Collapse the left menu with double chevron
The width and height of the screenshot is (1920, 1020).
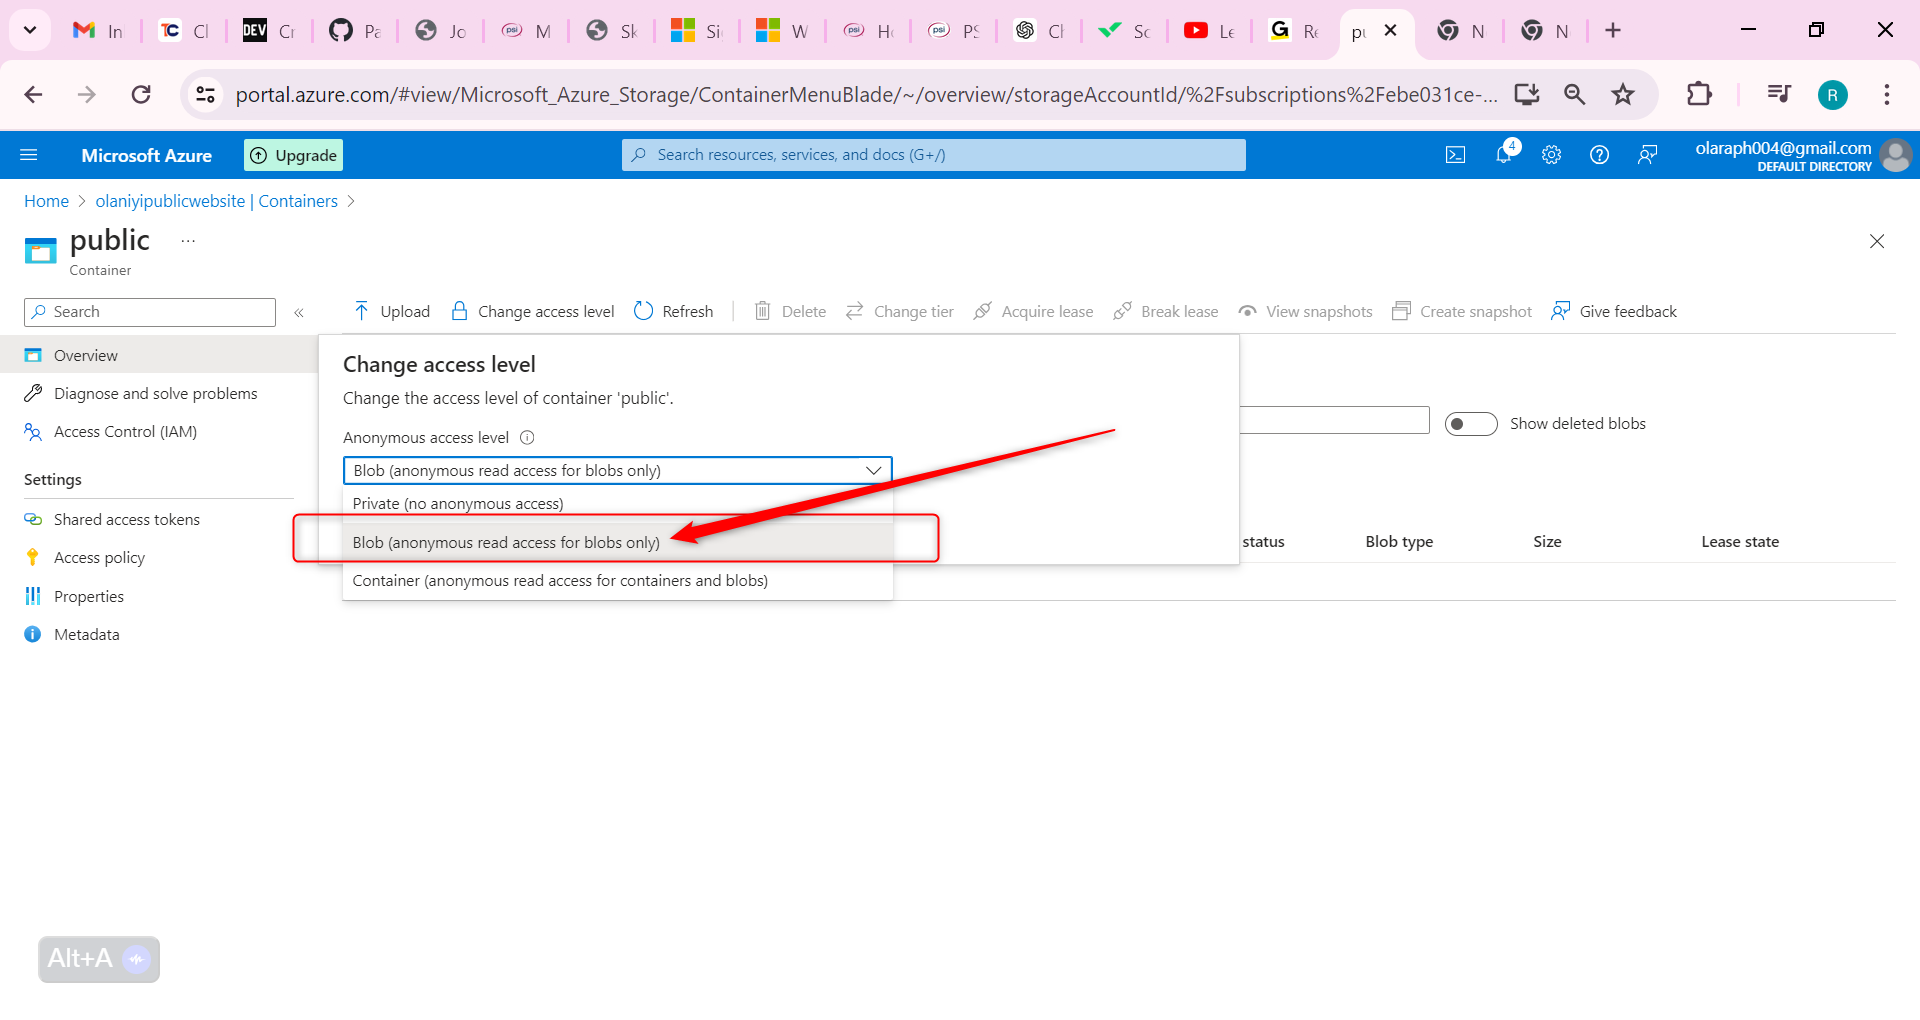(299, 313)
